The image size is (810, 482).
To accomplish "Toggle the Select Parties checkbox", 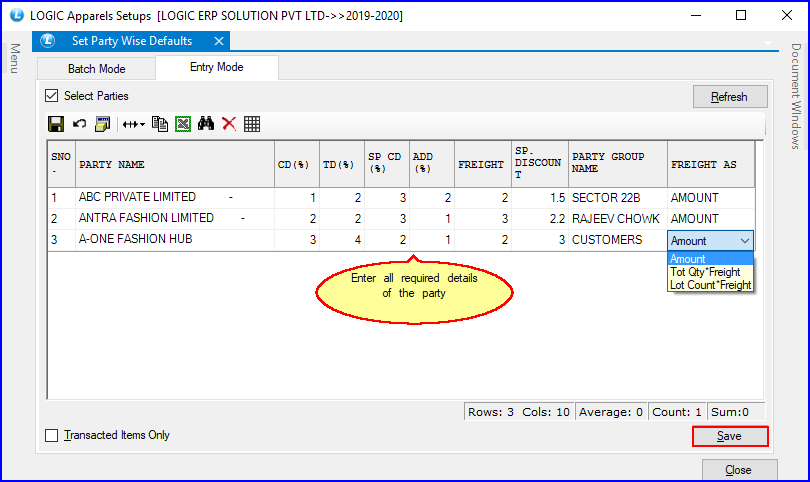I will (x=52, y=96).
